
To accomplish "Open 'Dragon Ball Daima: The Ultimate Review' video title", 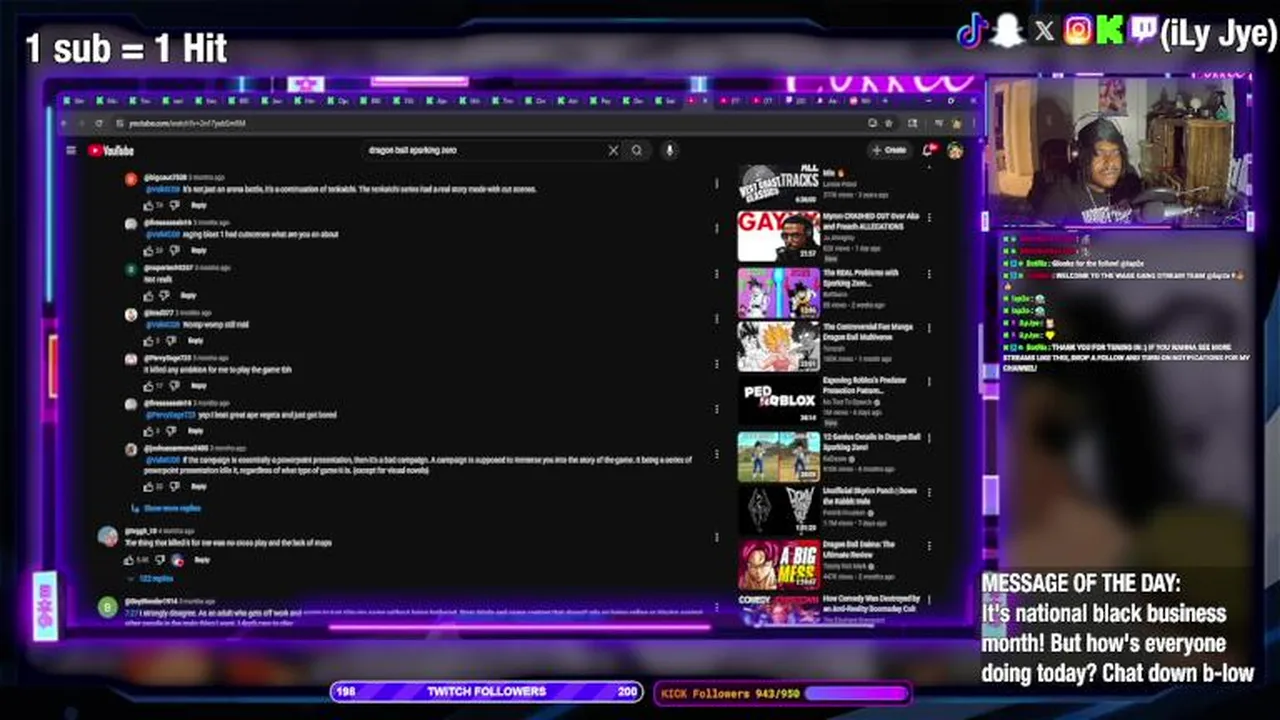I will pos(859,549).
